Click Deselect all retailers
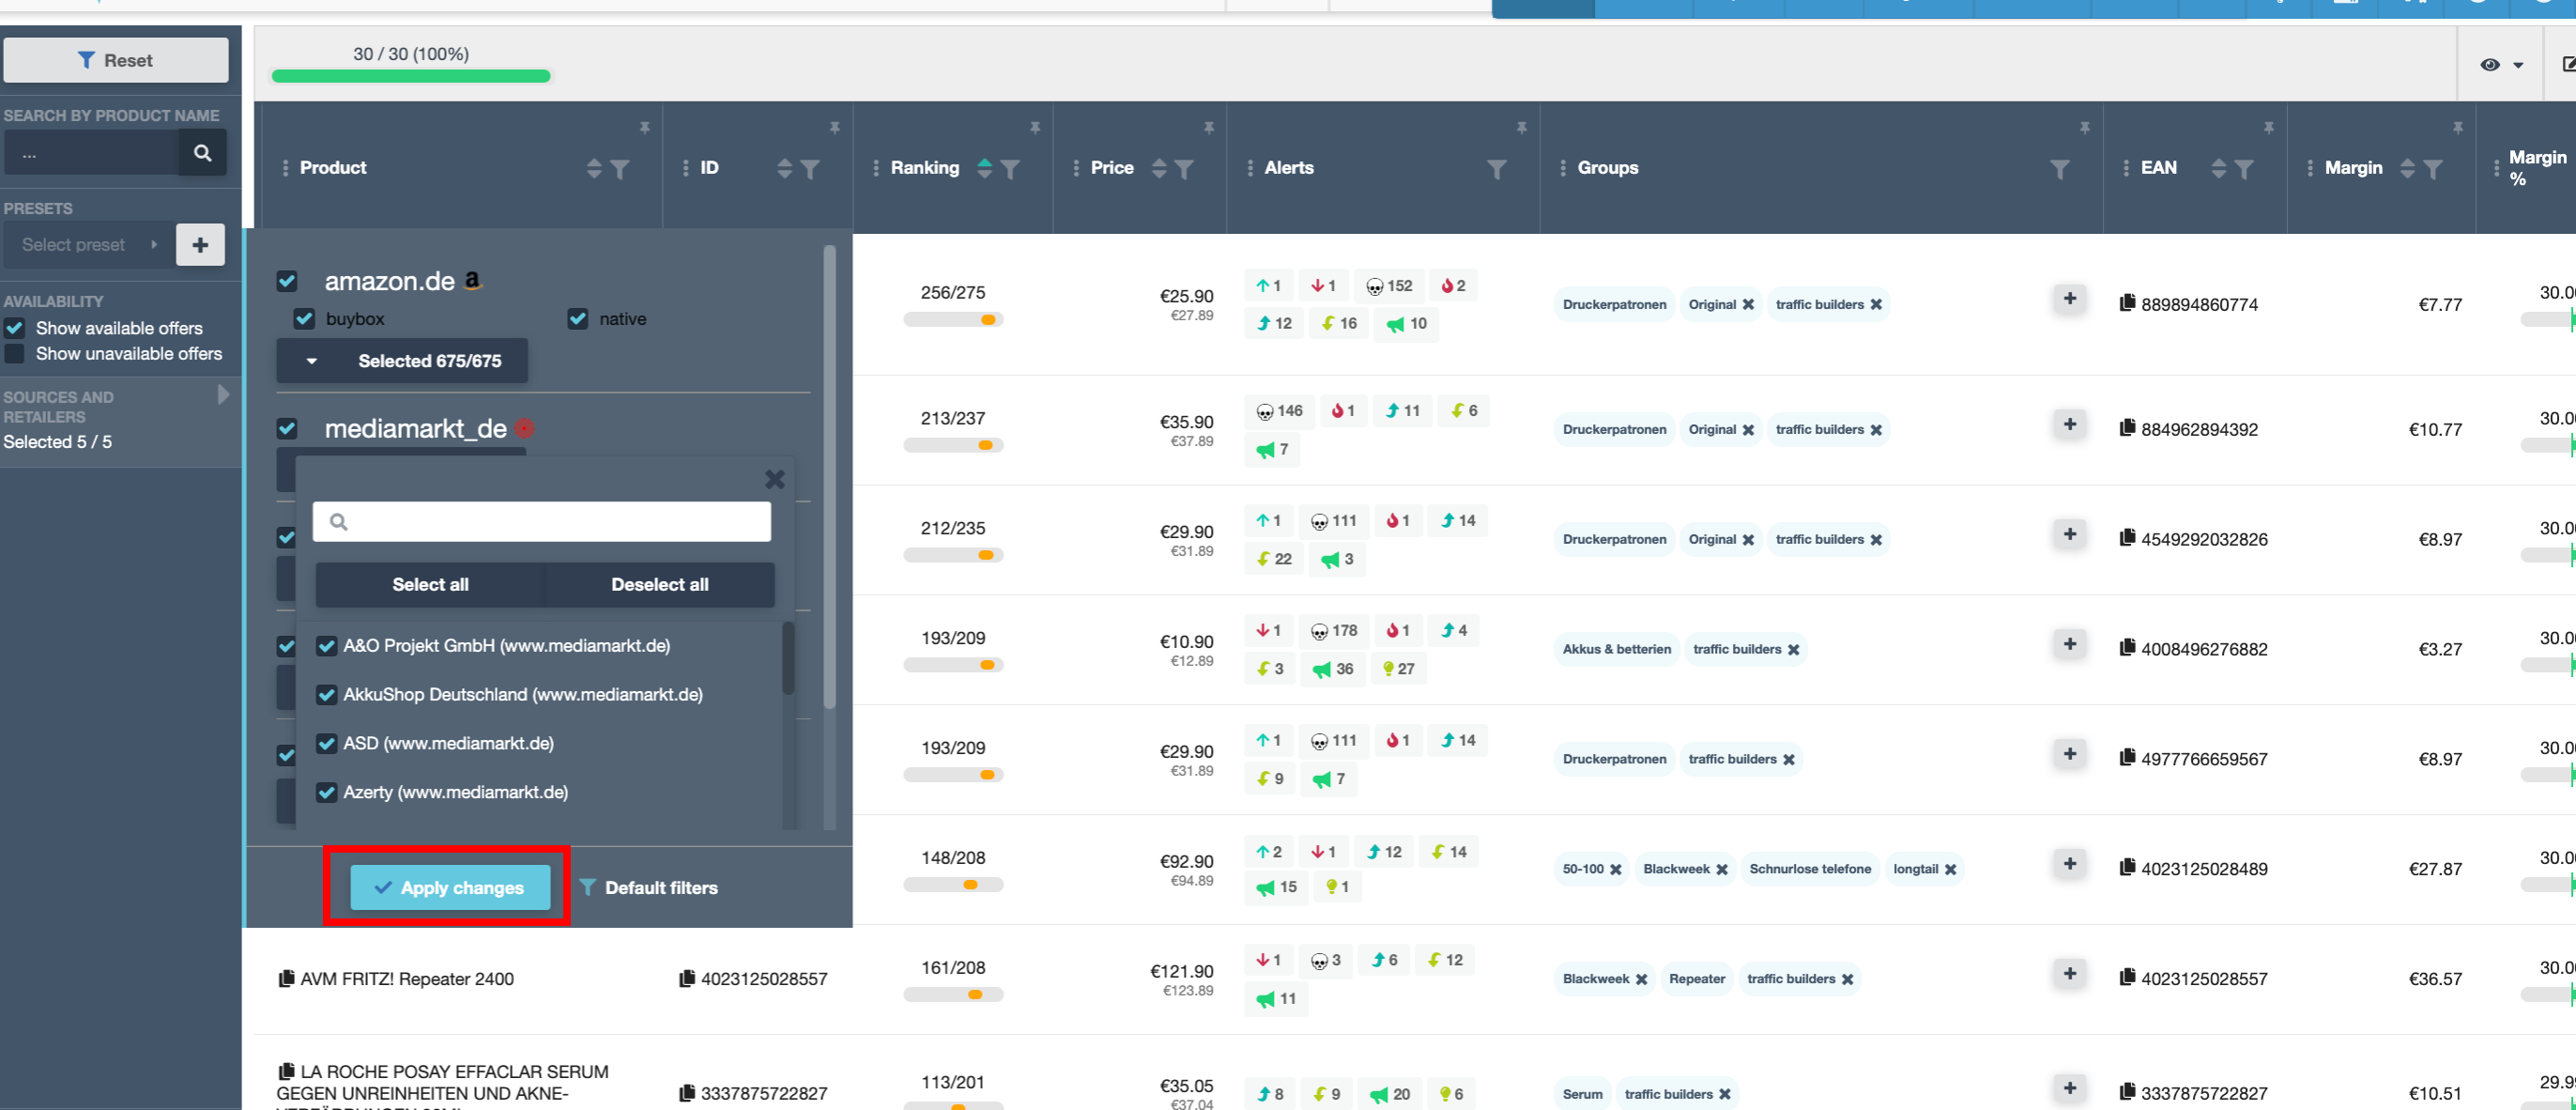The width and height of the screenshot is (2576, 1110). coord(660,584)
